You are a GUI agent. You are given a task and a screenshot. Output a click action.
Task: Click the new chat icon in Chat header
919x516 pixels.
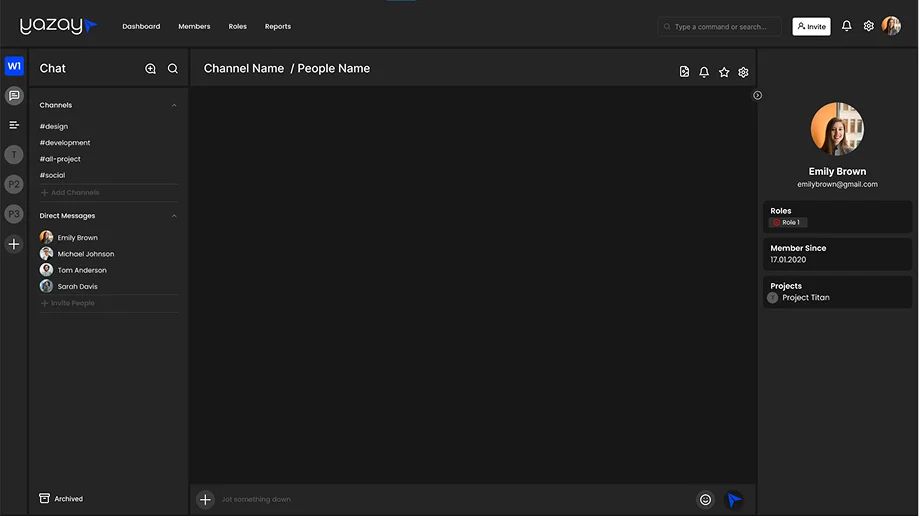[x=150, y=69]
